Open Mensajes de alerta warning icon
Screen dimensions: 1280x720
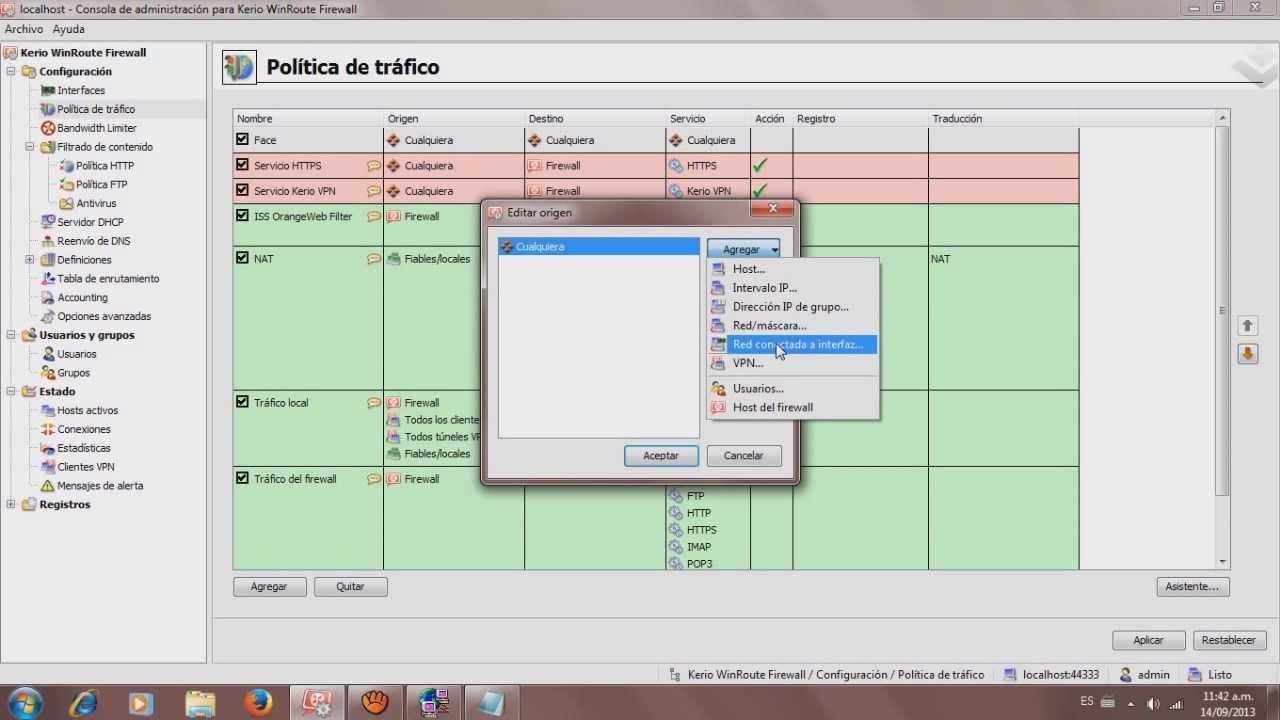tap(48, 486)
